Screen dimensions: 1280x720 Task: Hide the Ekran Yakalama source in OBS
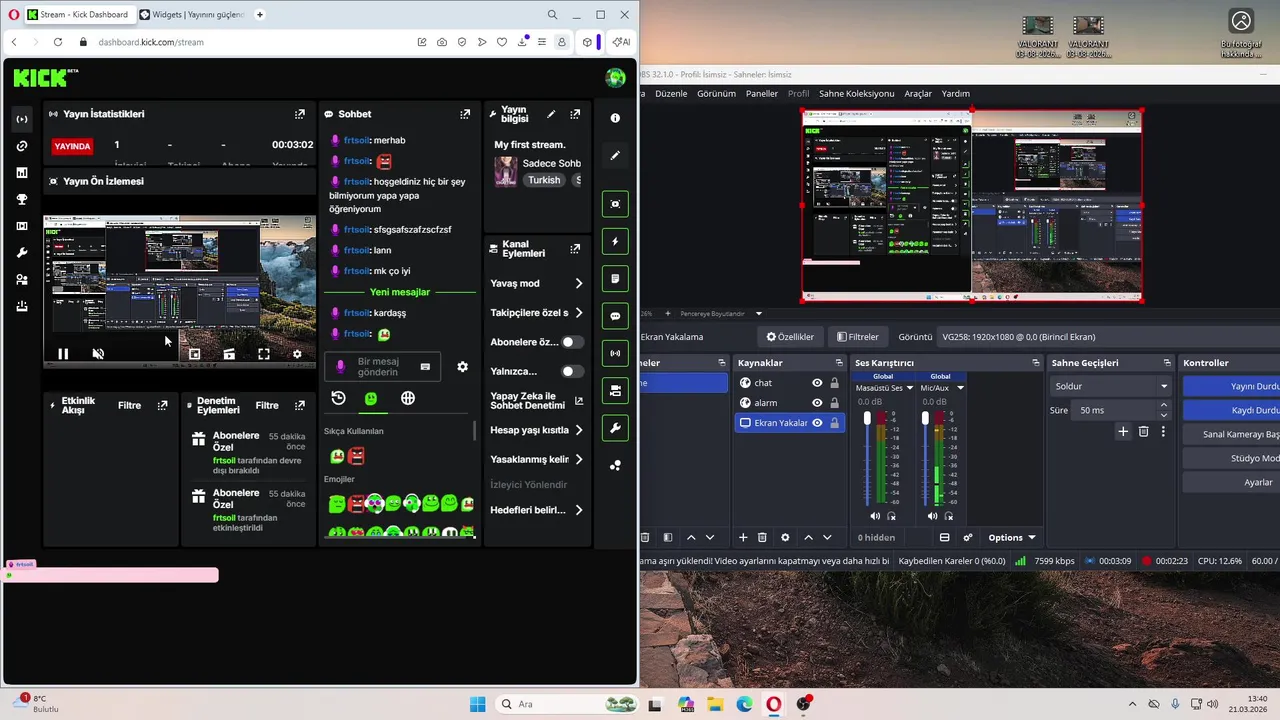click(x=817, y=423)
